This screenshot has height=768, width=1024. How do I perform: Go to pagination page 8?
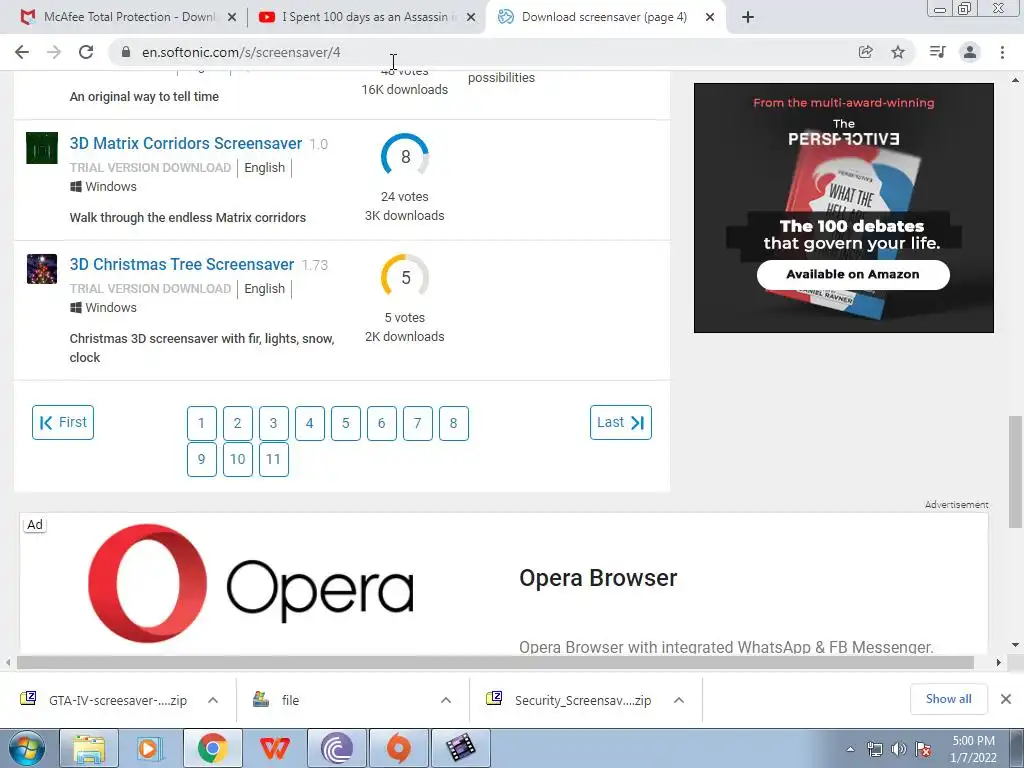tap(453, 423)
